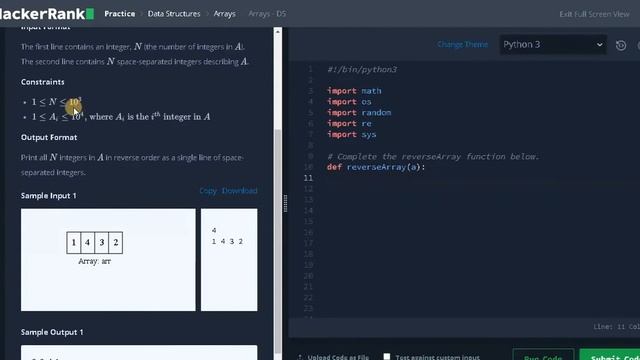The image size is (640, 360).
Task: Click the panel splitter drag handle
Action: point(285,203)
